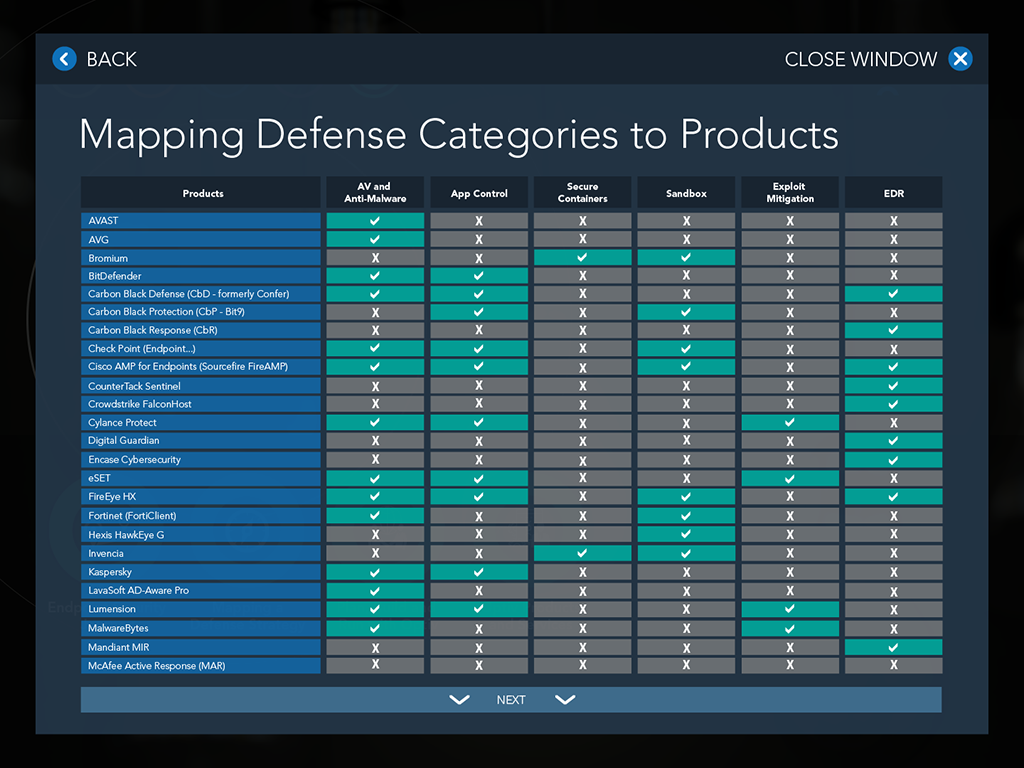Select the FireEye HX row
Viewport: 1024px width, 768px height.
click(x=200, y=497)
